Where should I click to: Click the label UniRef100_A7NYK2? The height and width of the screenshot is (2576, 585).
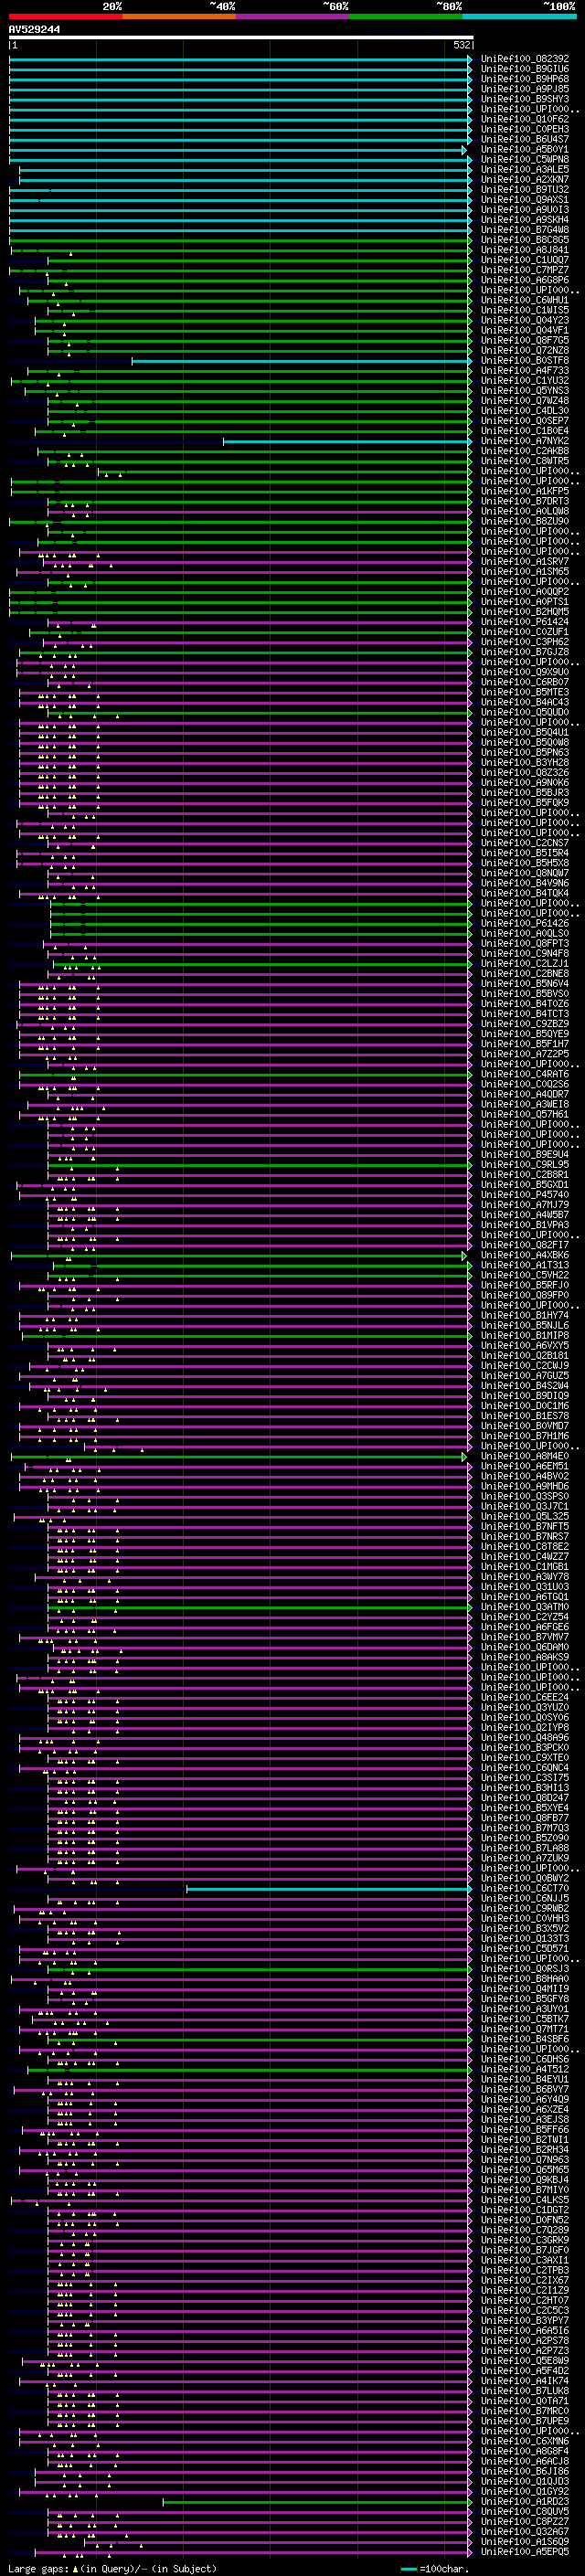tap(525, 441)
